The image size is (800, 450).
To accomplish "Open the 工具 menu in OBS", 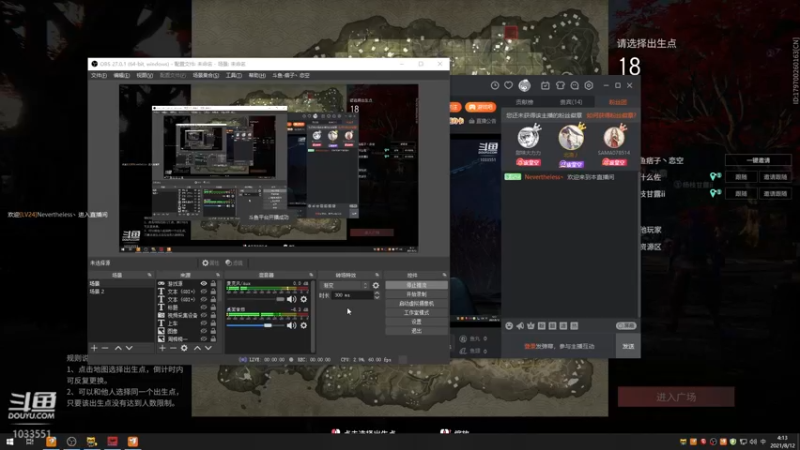I will pos(234,76).
